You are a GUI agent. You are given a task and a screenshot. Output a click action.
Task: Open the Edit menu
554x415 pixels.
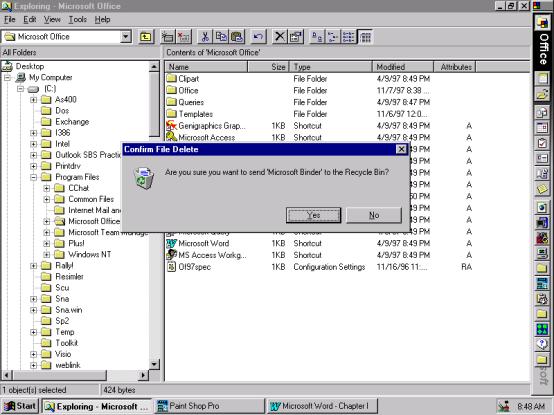tap(30, 19)
